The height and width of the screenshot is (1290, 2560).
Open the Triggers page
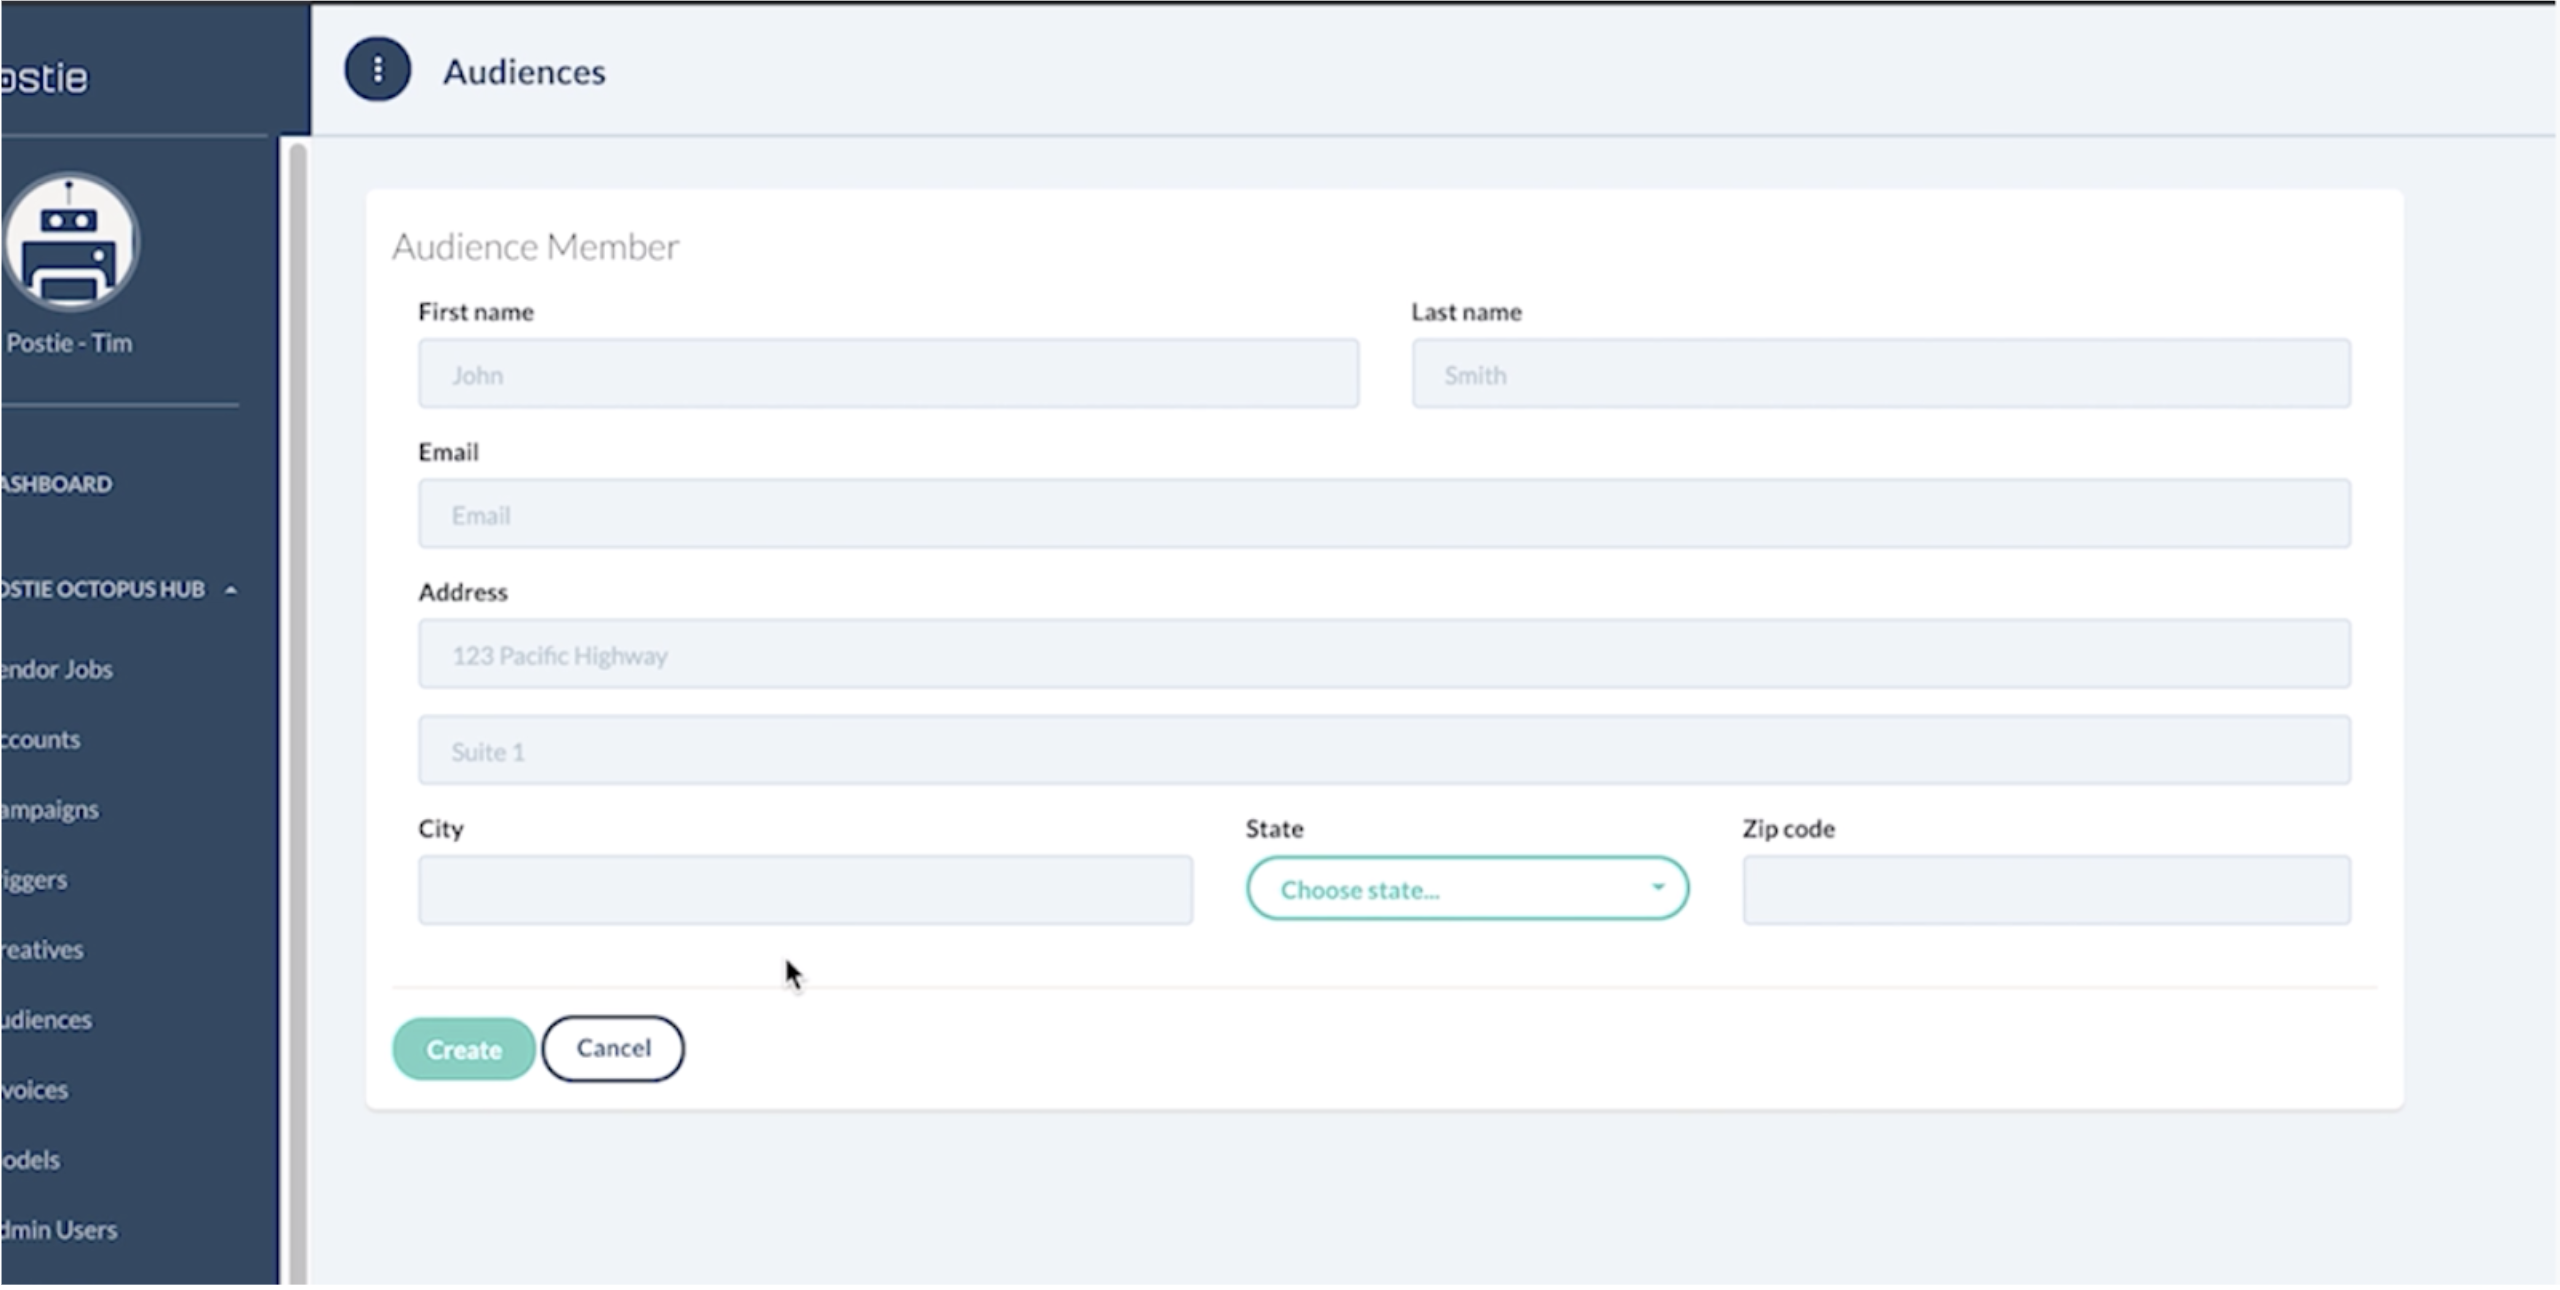click(x=36, y=880)
